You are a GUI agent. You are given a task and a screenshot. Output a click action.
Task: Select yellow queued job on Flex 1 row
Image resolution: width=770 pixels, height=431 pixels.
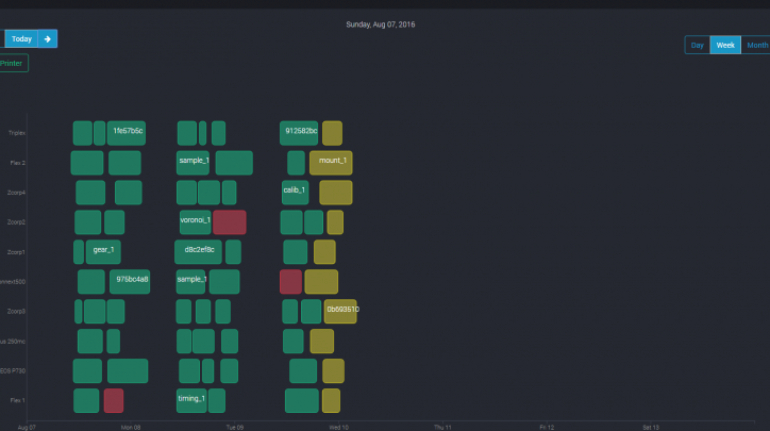click(331, 401)
